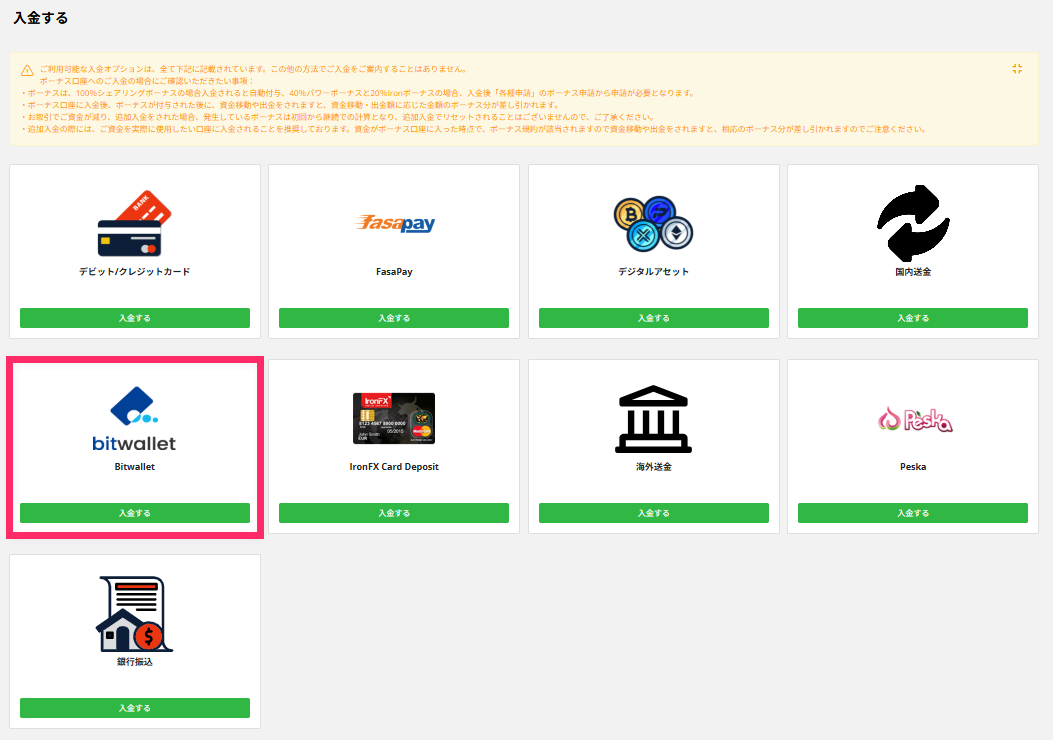The image size is (1053, 740).
Task: Click the overseas transfer bank building icon
Action: tap(653, 419)
